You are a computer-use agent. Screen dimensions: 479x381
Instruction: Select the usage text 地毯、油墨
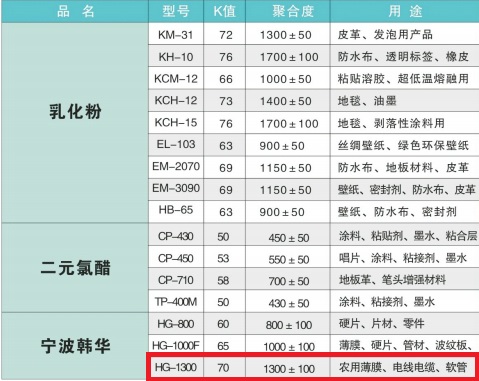click(x=367, y=101)
